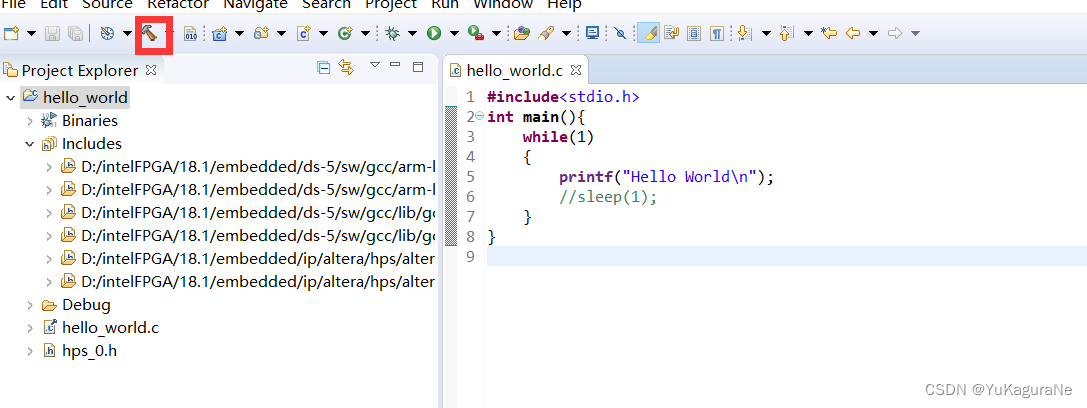The width and height of the screenshot is (1087, 408).
Task: Collapse the Includes tree node
Action: (x=30, y=144)
